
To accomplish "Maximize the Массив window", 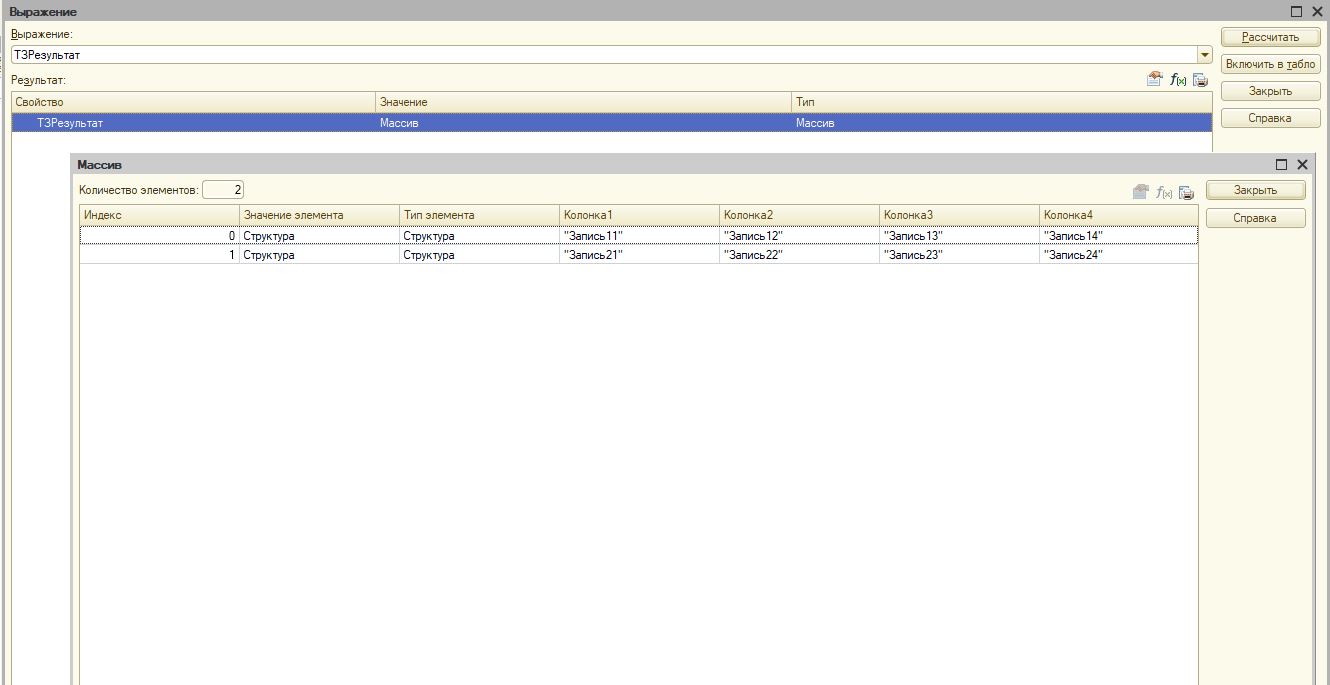I will tap(1281, 165).
